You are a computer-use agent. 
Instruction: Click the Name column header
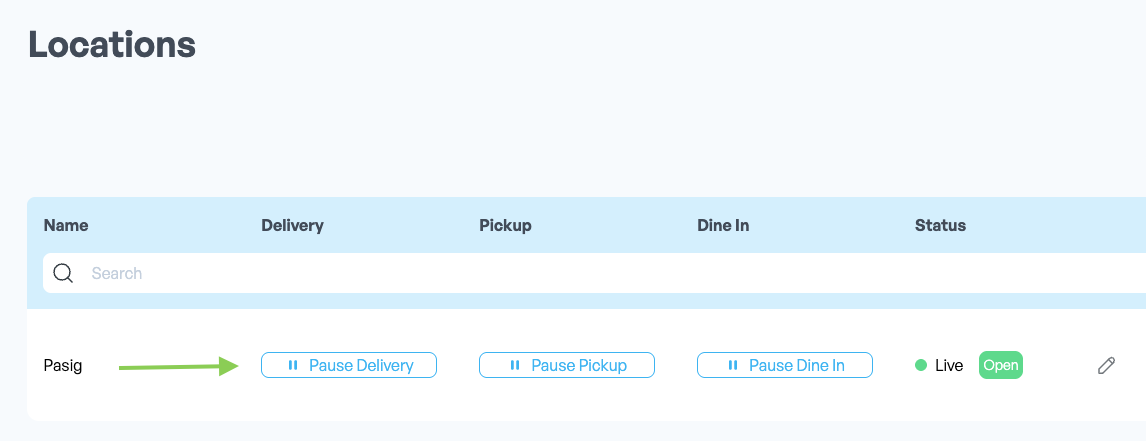pos(66,225)
